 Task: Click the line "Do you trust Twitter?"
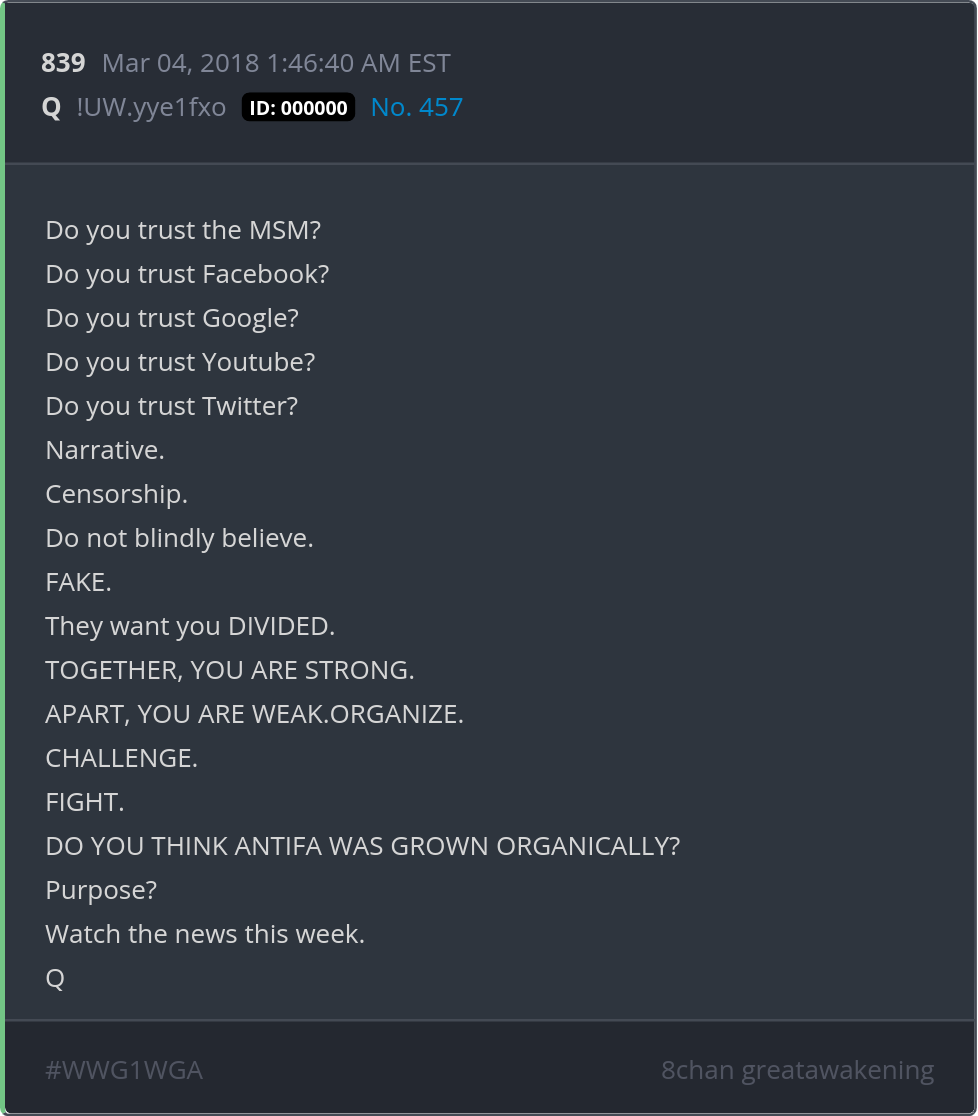[172, 406]
